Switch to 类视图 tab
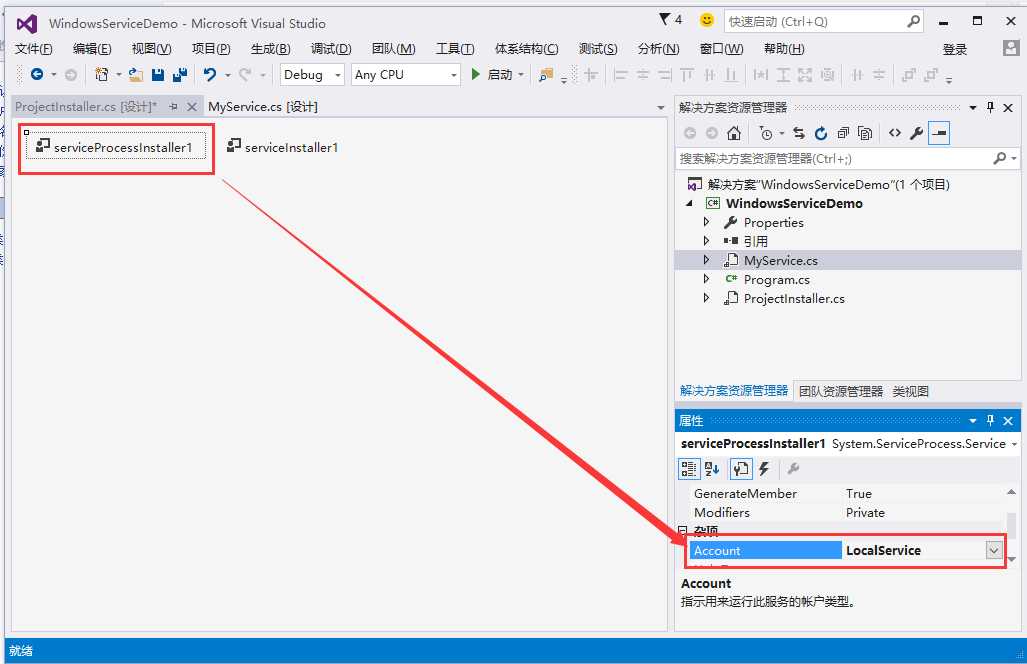The image size is (1027, 664). [x=910, y=392]
